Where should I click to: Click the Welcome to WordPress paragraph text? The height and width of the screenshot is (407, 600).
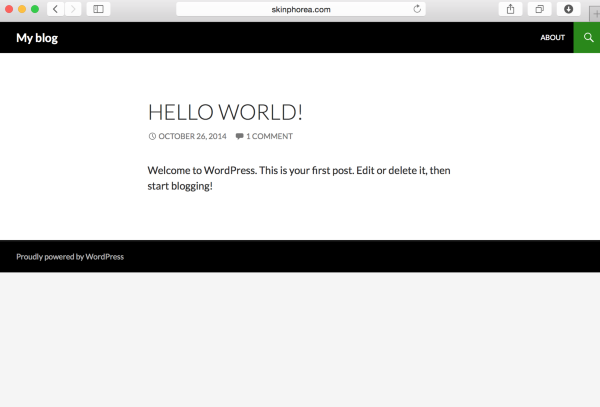coord(299,178)
